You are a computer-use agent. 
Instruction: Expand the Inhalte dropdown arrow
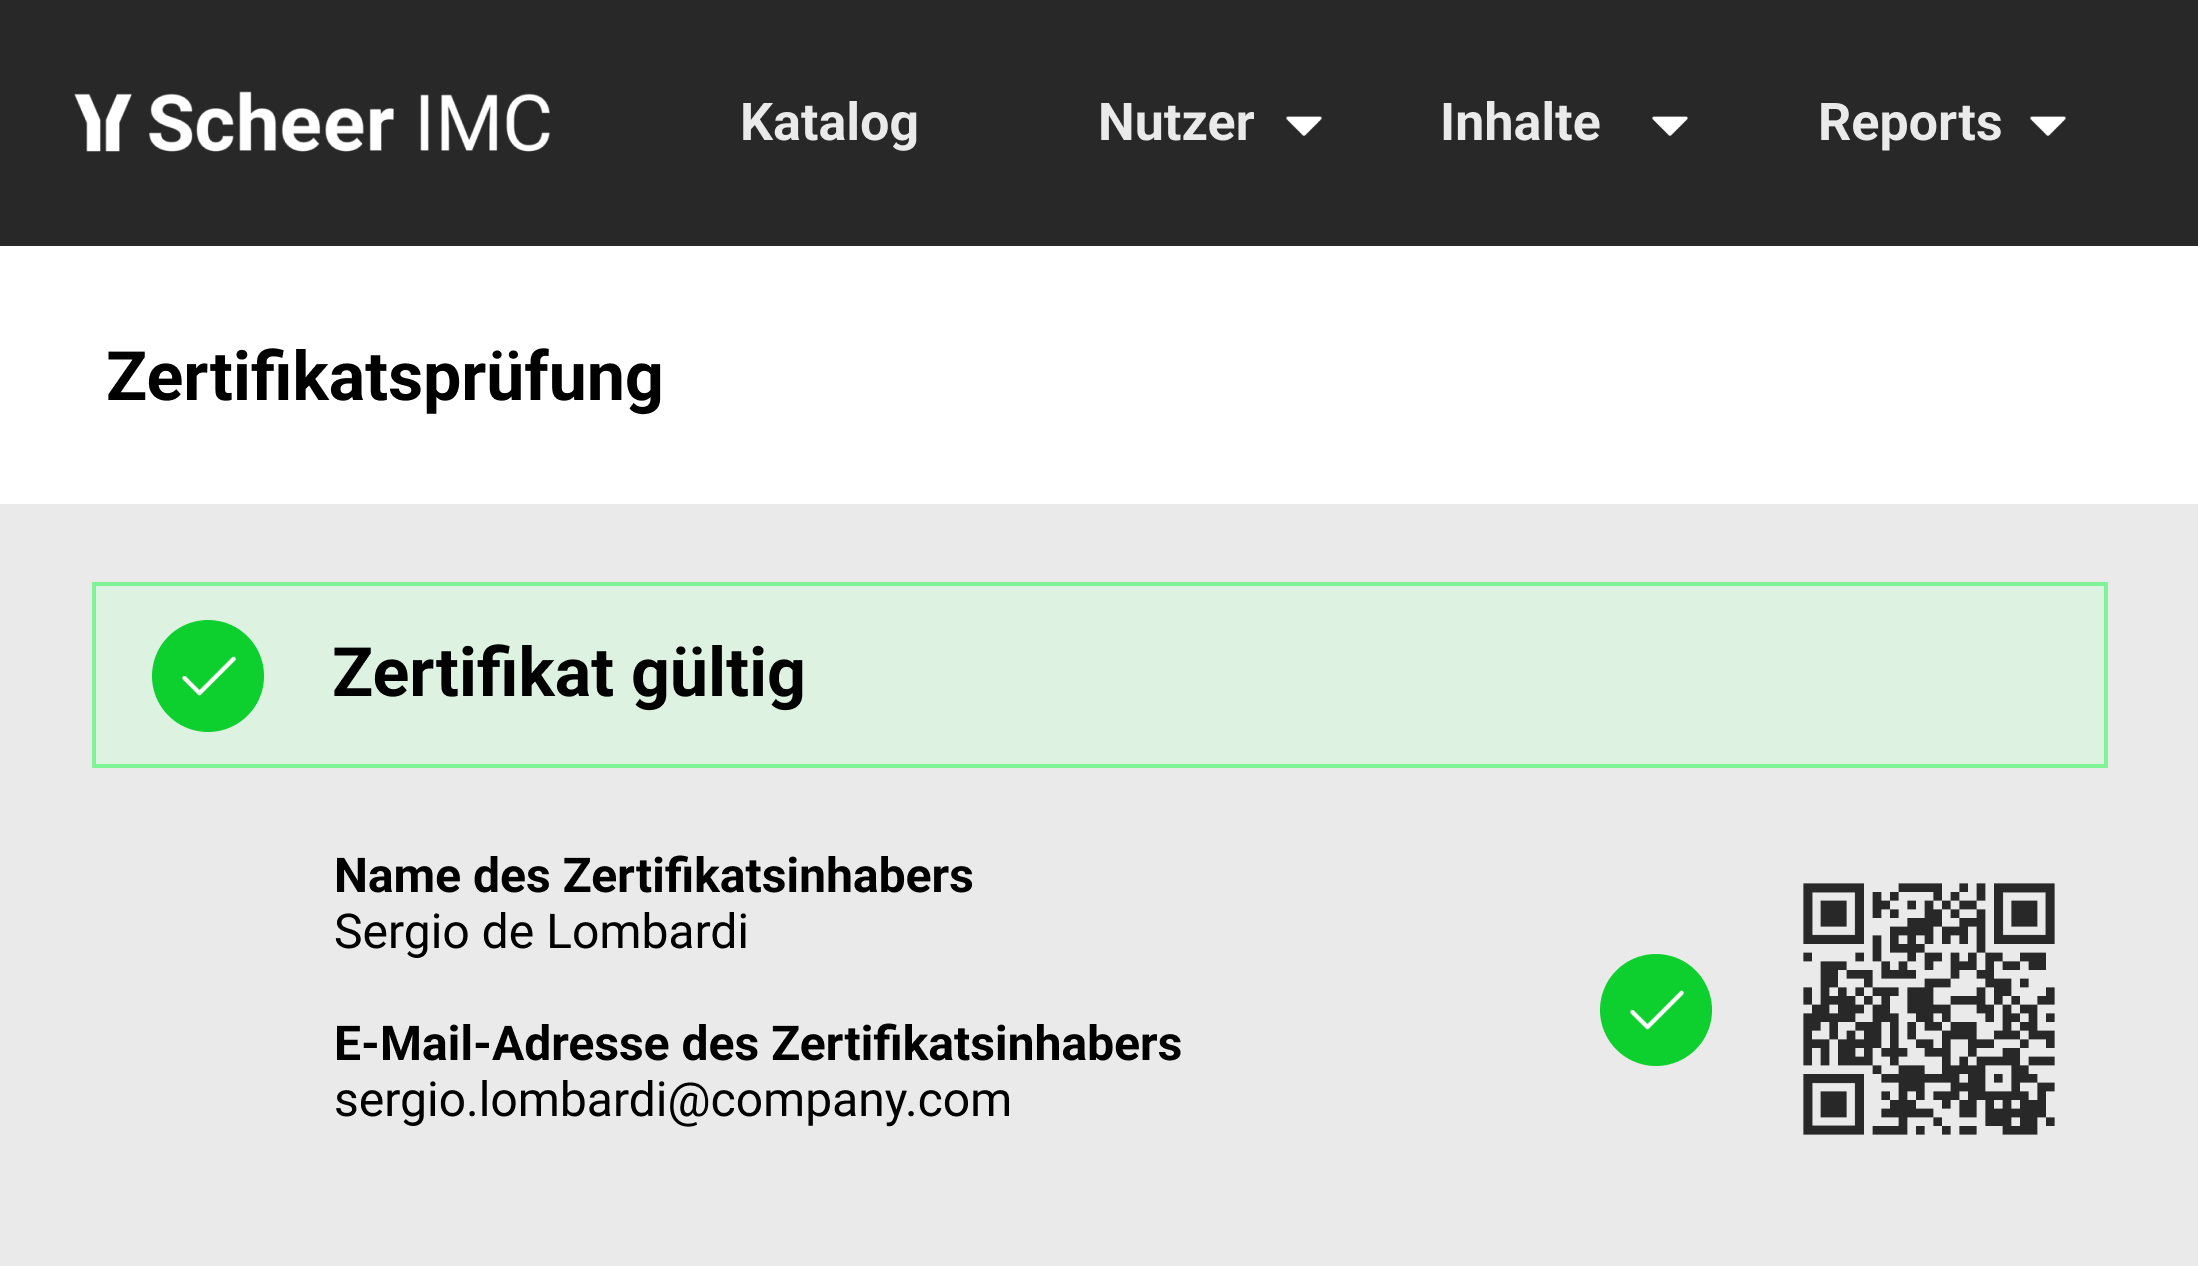pyautogui.click(x=1669, y=126)
